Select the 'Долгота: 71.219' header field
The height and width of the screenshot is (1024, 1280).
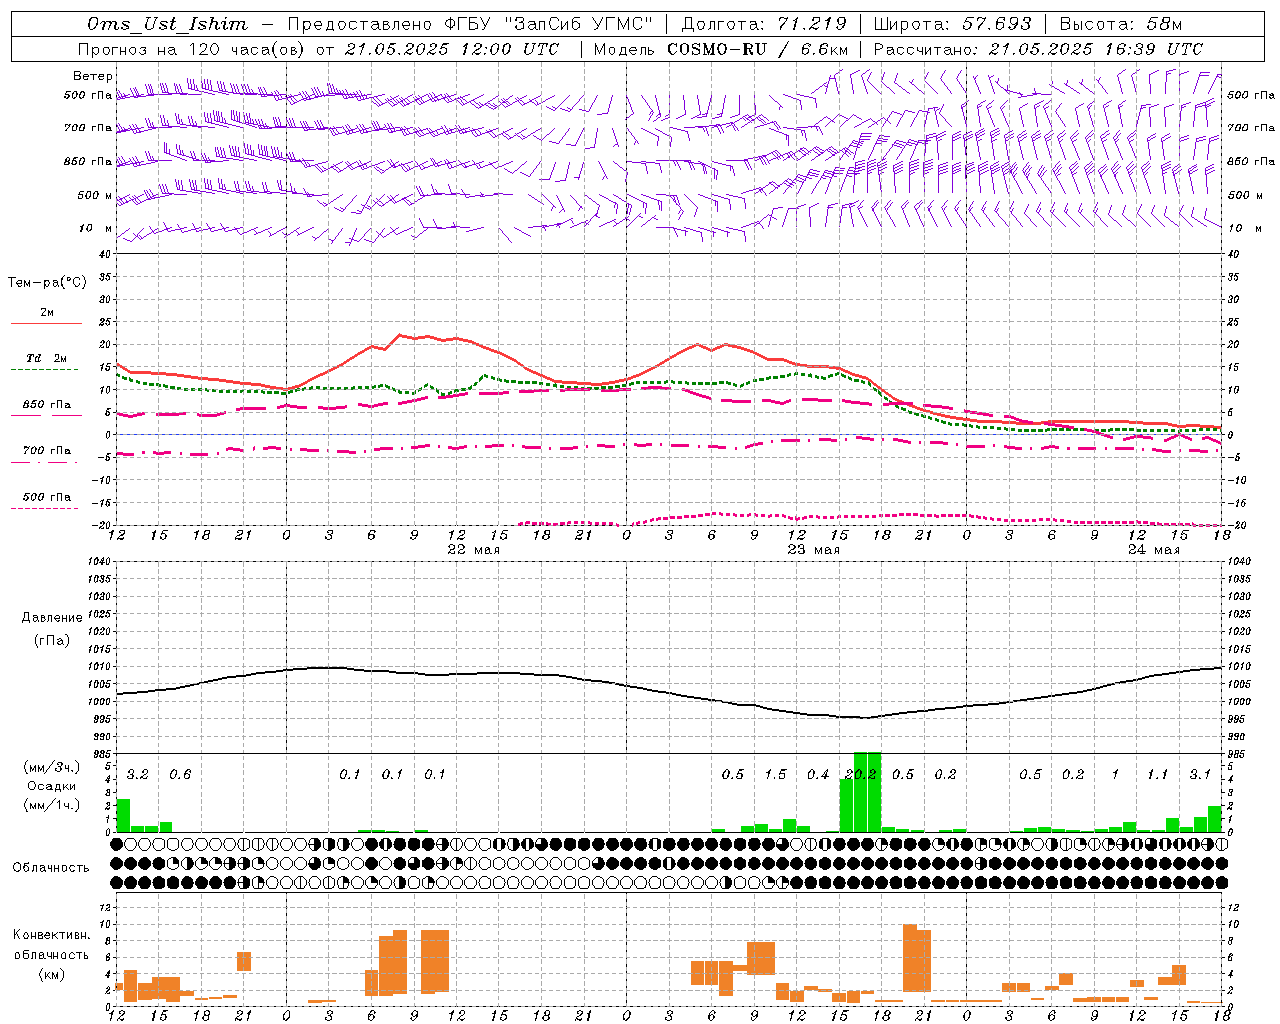764,24
